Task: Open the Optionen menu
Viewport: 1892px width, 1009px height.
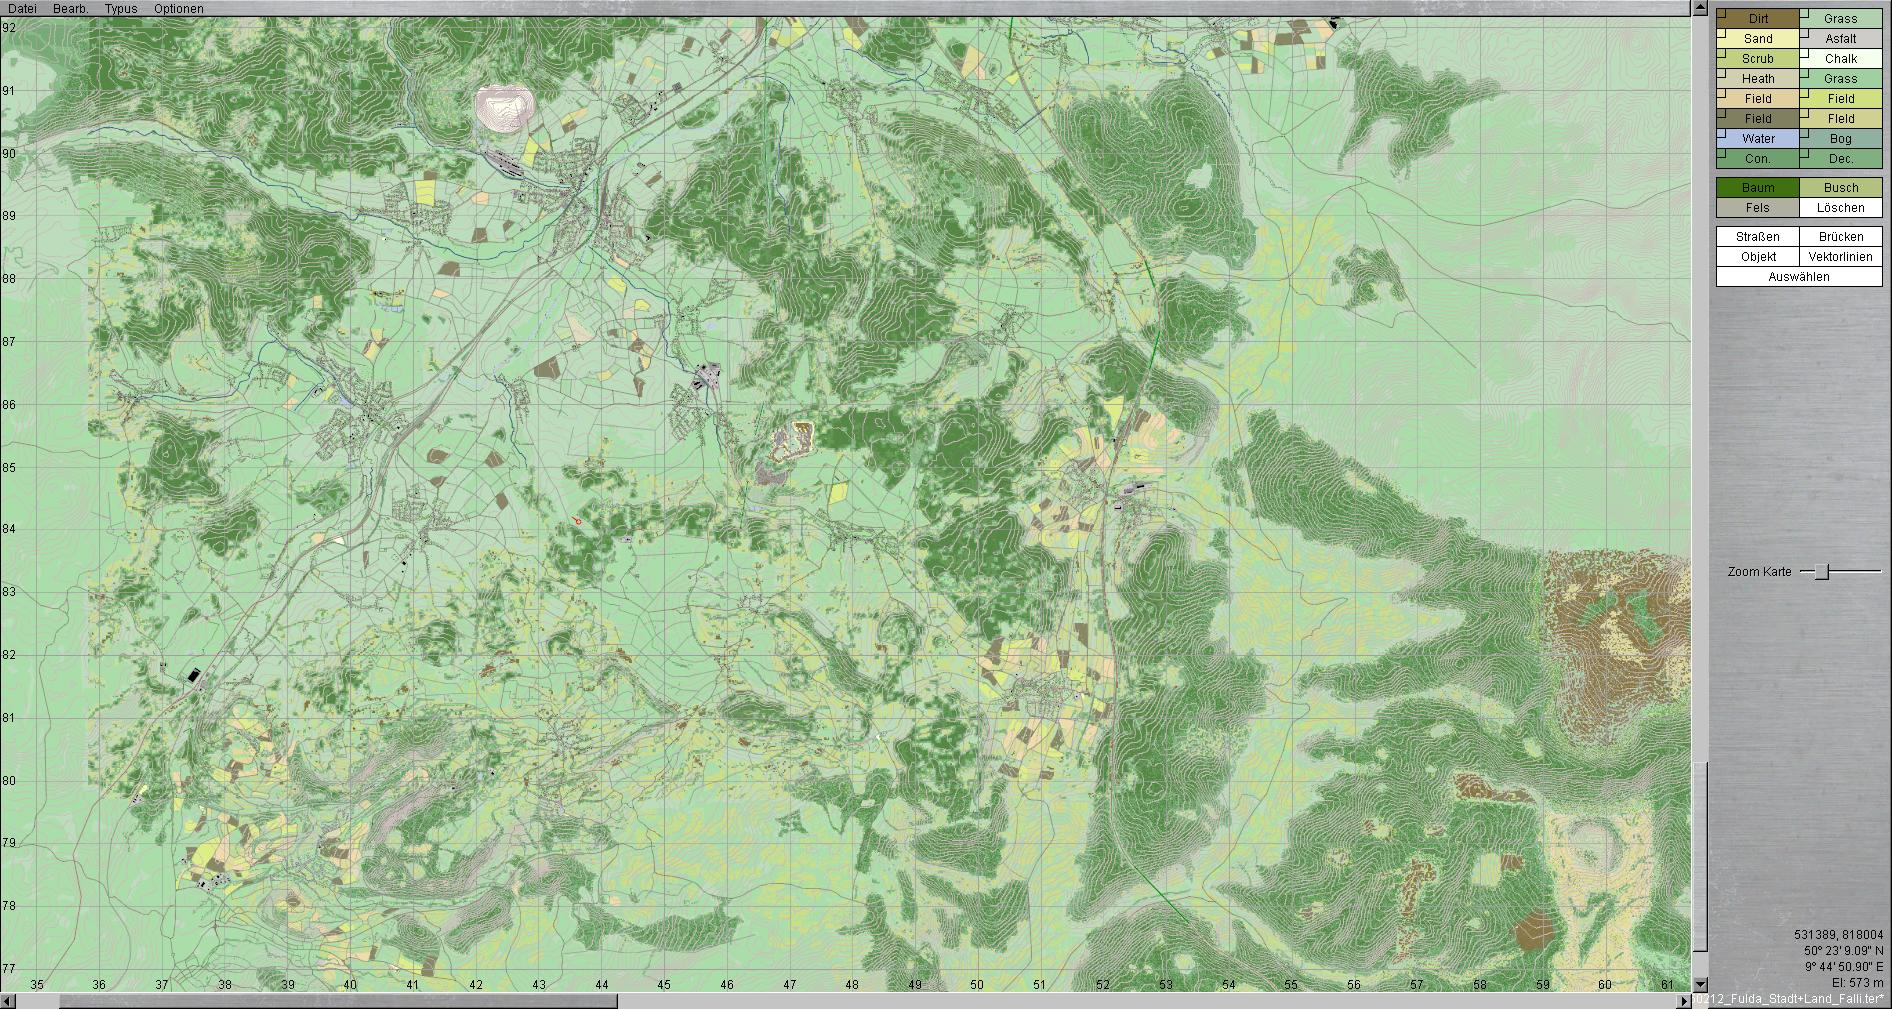Action: 178,8
